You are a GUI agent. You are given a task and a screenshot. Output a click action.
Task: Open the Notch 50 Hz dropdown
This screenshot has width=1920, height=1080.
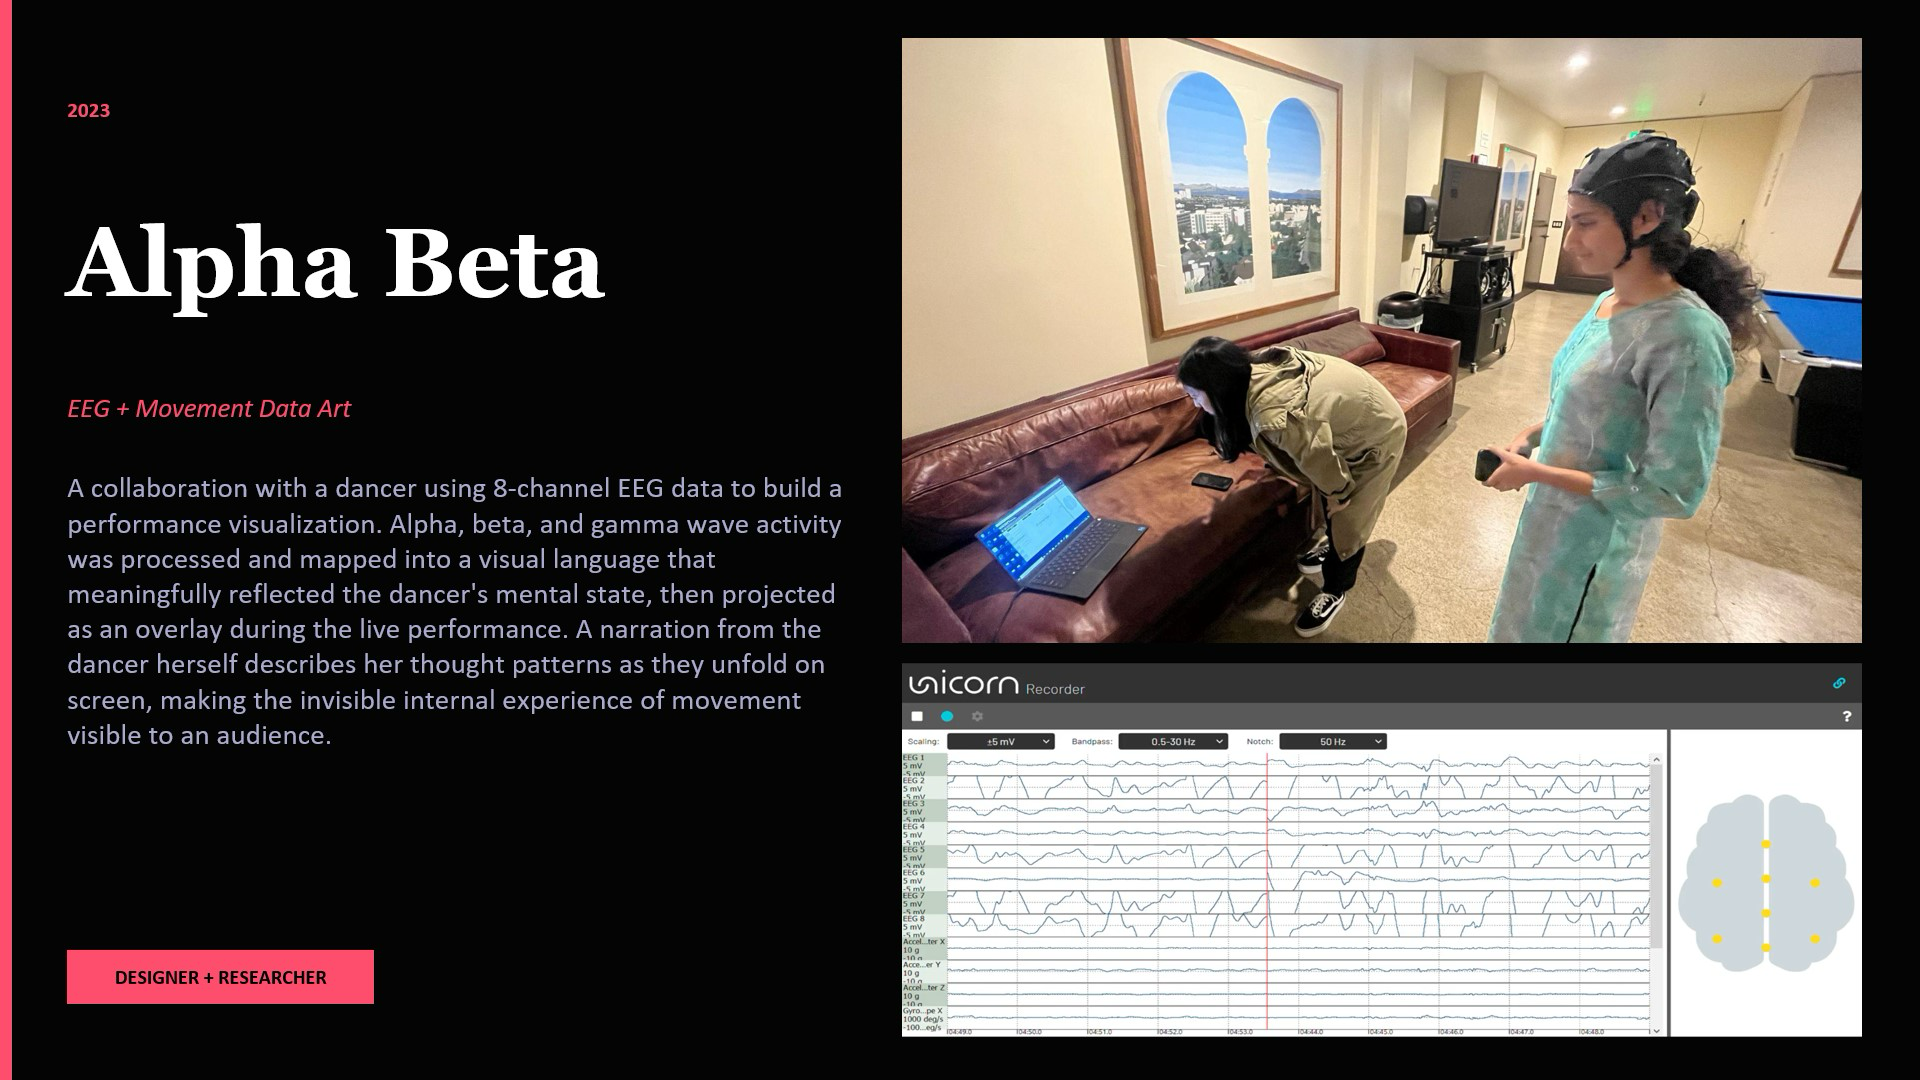(x=1333, y=741)
